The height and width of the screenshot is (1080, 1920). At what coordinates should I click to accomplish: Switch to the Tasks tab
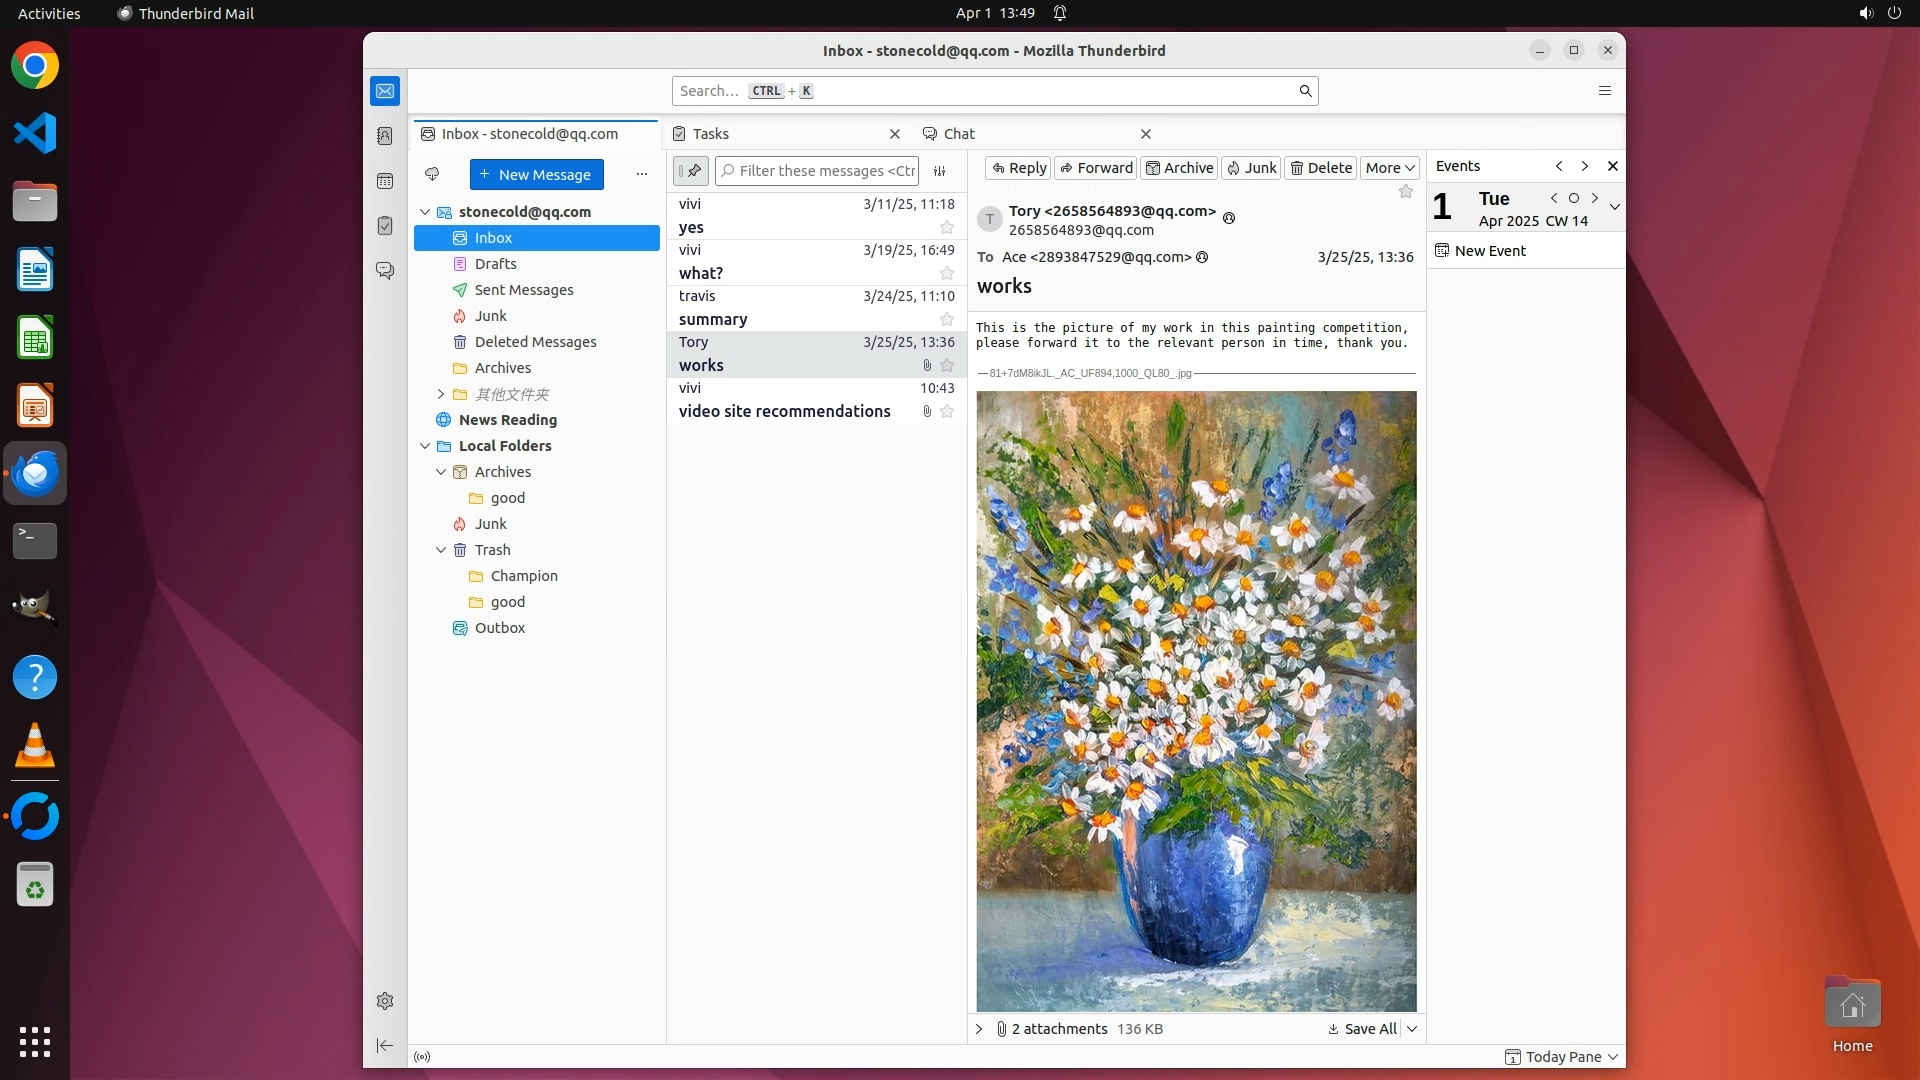pyautogui.click(x=711, y=134)
